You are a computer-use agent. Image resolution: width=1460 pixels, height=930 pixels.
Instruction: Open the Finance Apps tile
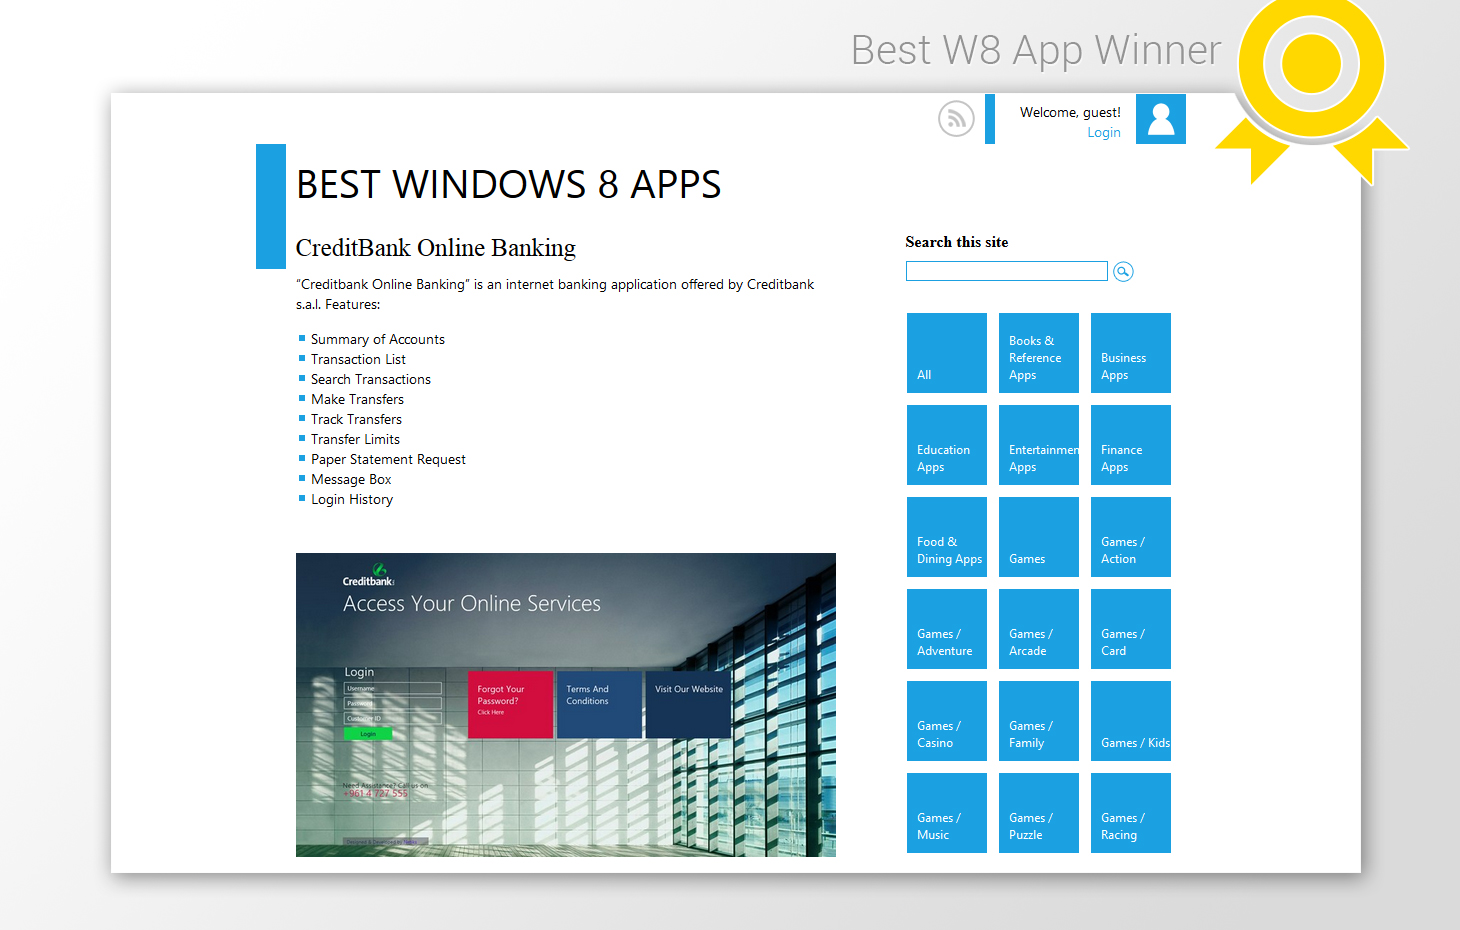coord(1131,445)
